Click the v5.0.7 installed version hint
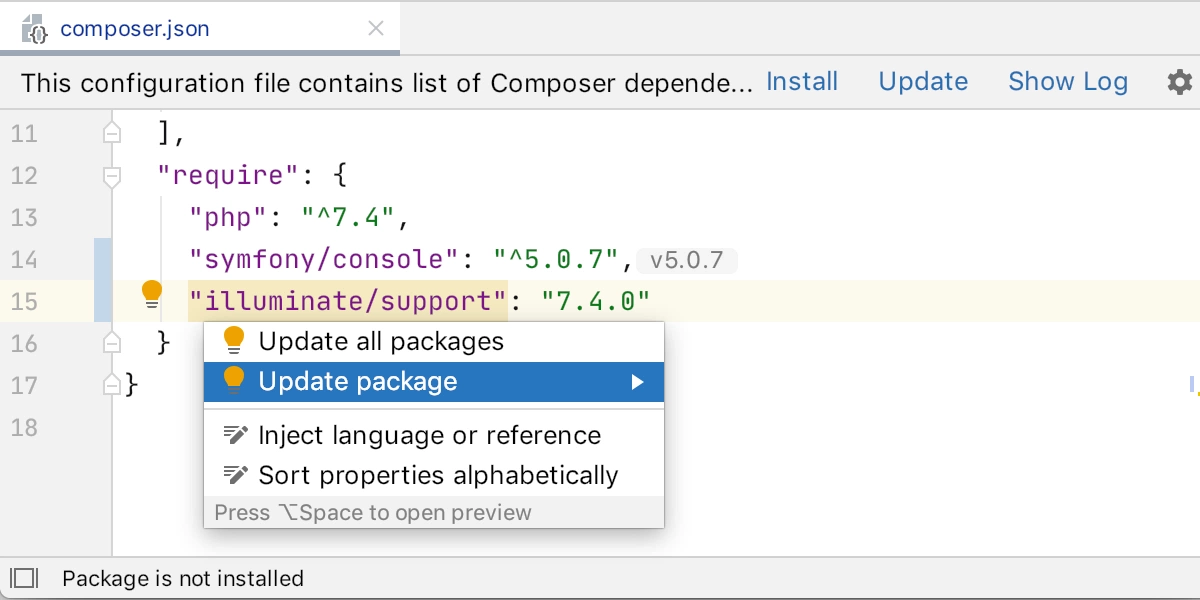Viewport: 1200px width, 600px height. tap(686, 261)
